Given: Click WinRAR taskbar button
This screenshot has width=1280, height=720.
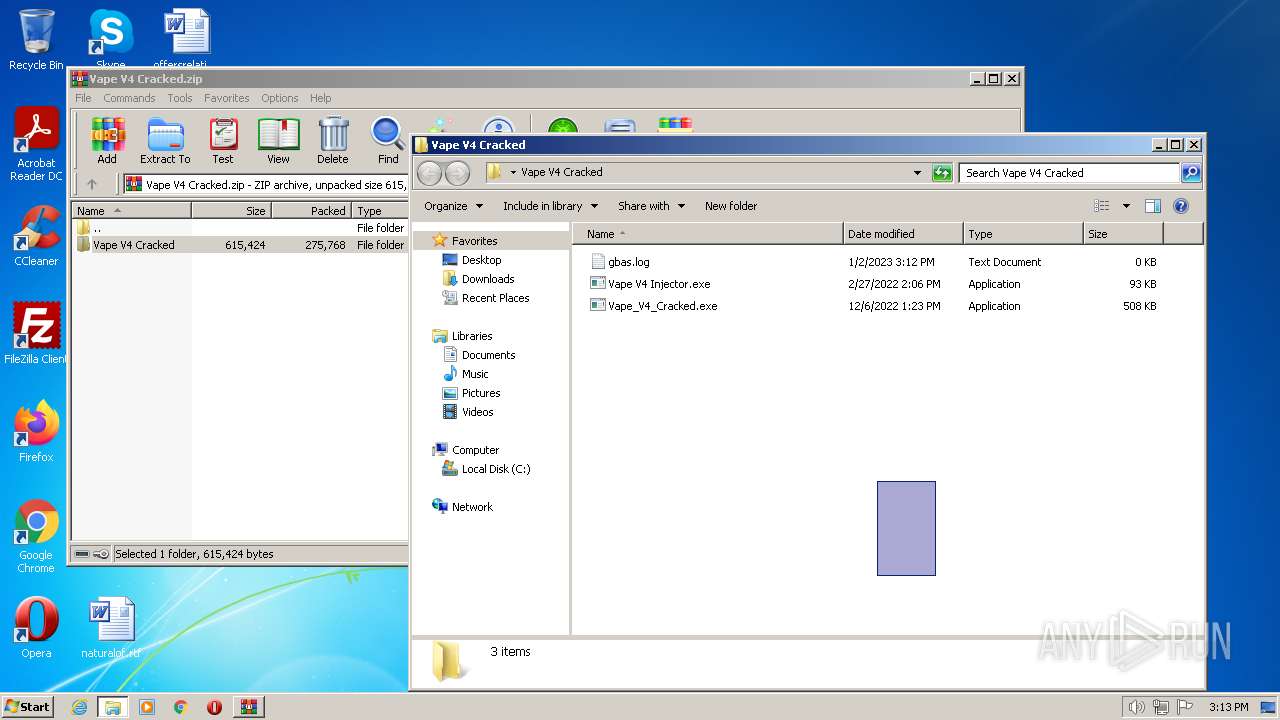Looking at the screenshot, I should tap(249, 707).
